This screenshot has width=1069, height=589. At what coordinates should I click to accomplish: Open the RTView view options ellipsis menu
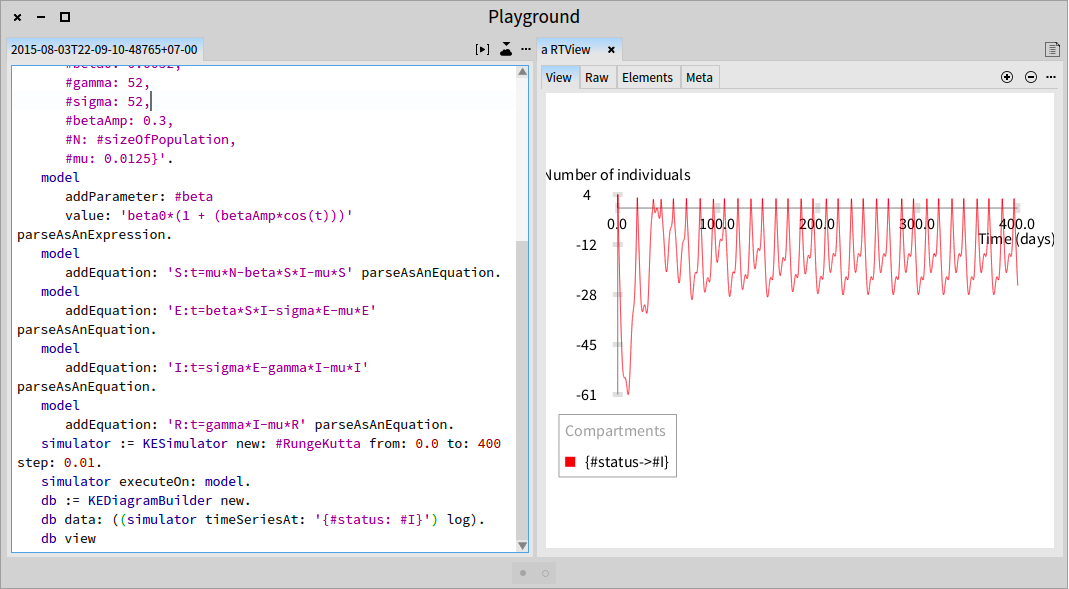tap(1051, 77)
